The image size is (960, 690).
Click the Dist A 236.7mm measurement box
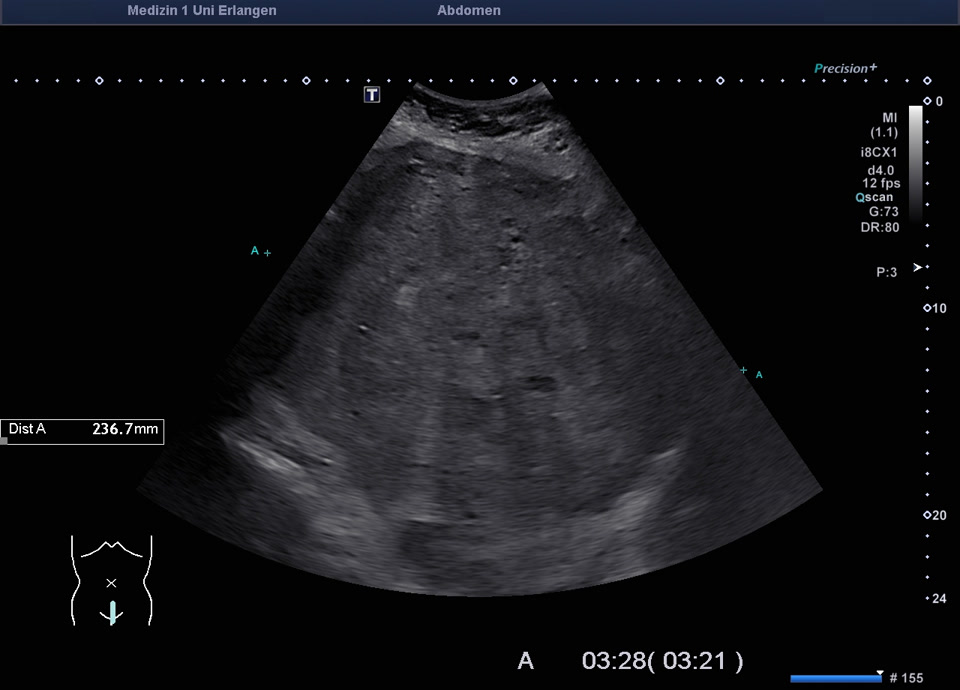pos(83,430)
